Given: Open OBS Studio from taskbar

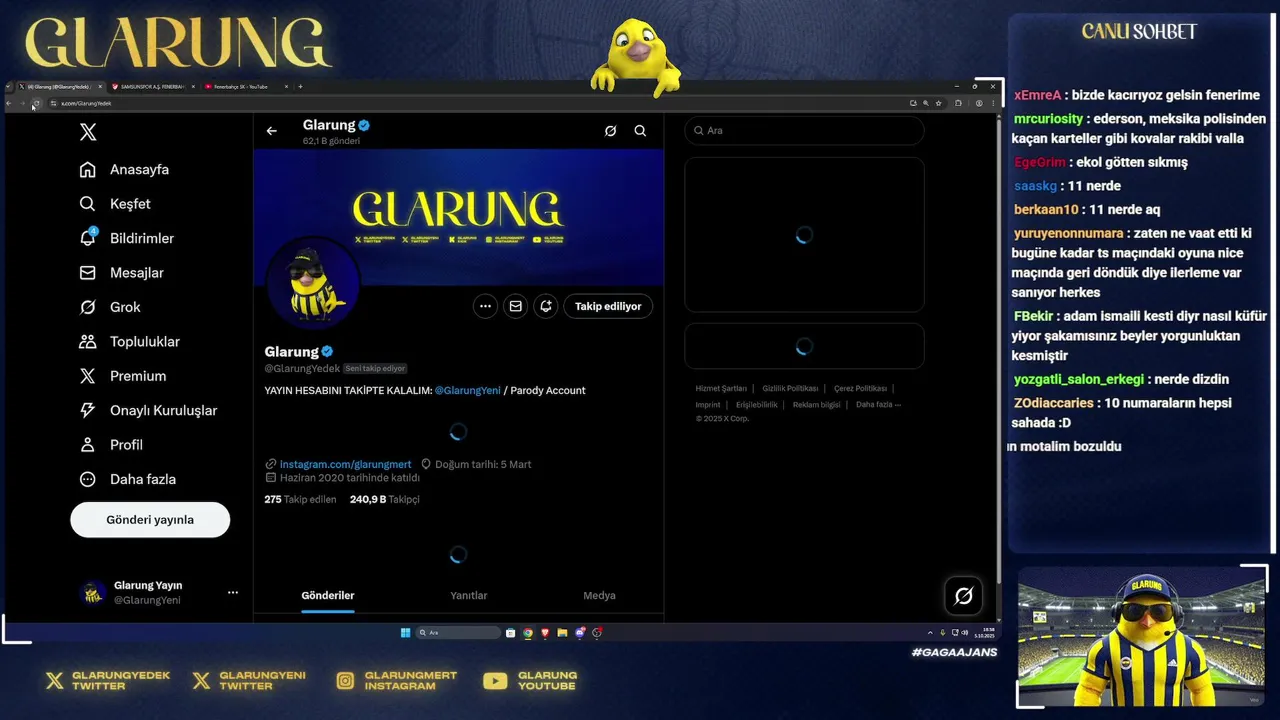Looking at the screenshot, I should click(x=597, y=633).
